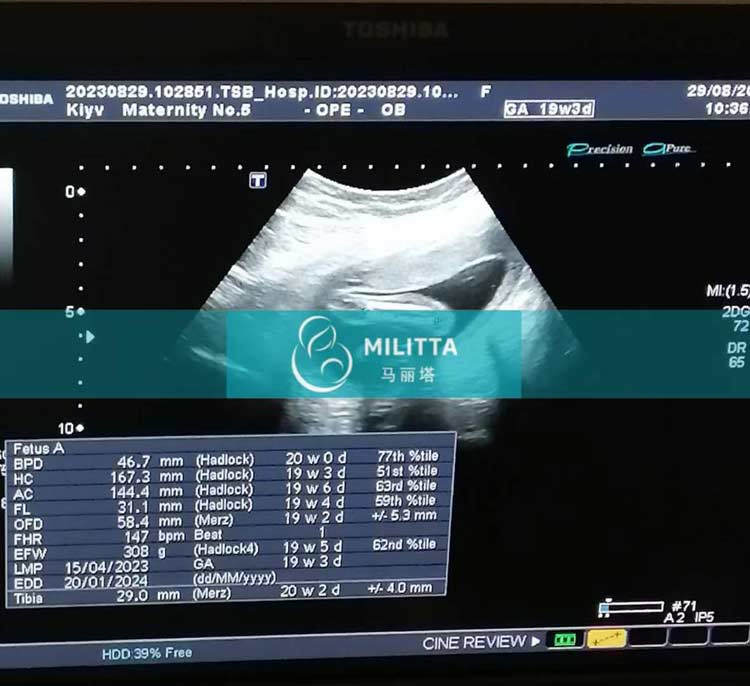
Task: Click the OB exam type label
Action: [x=393, y=110]
